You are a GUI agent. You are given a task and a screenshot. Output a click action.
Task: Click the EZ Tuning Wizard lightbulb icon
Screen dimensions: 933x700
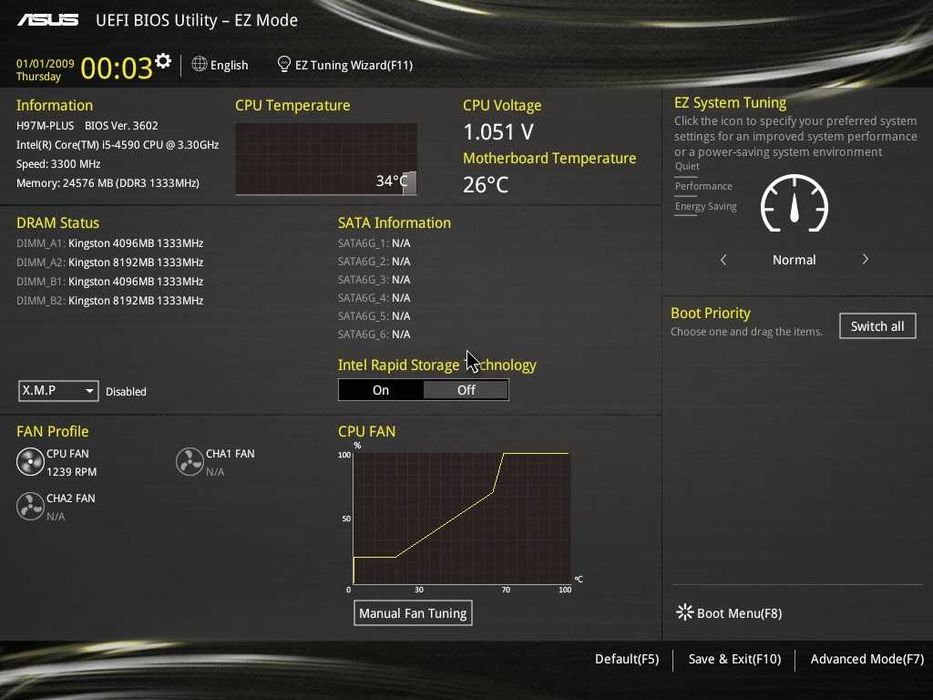(284, 64)
